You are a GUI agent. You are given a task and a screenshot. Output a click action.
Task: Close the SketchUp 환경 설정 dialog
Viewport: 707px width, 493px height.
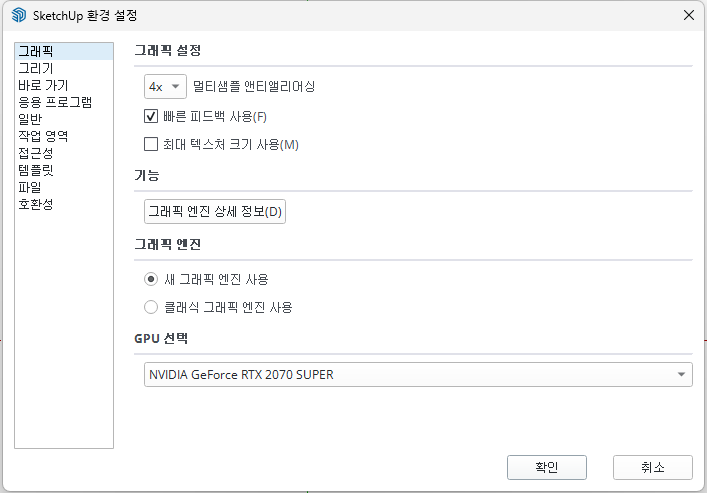coord(689,15)
